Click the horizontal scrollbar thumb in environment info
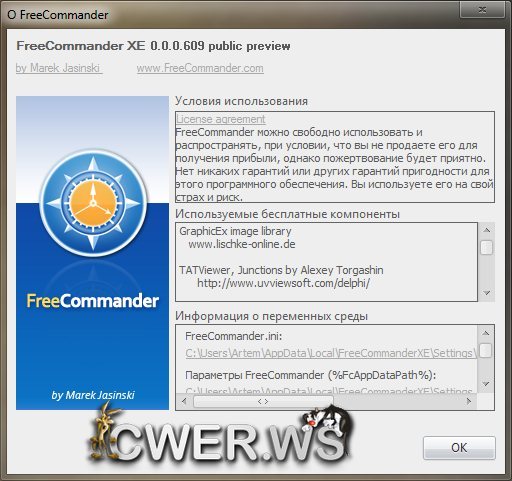This screenshot has width=512, height=481. 263,401
